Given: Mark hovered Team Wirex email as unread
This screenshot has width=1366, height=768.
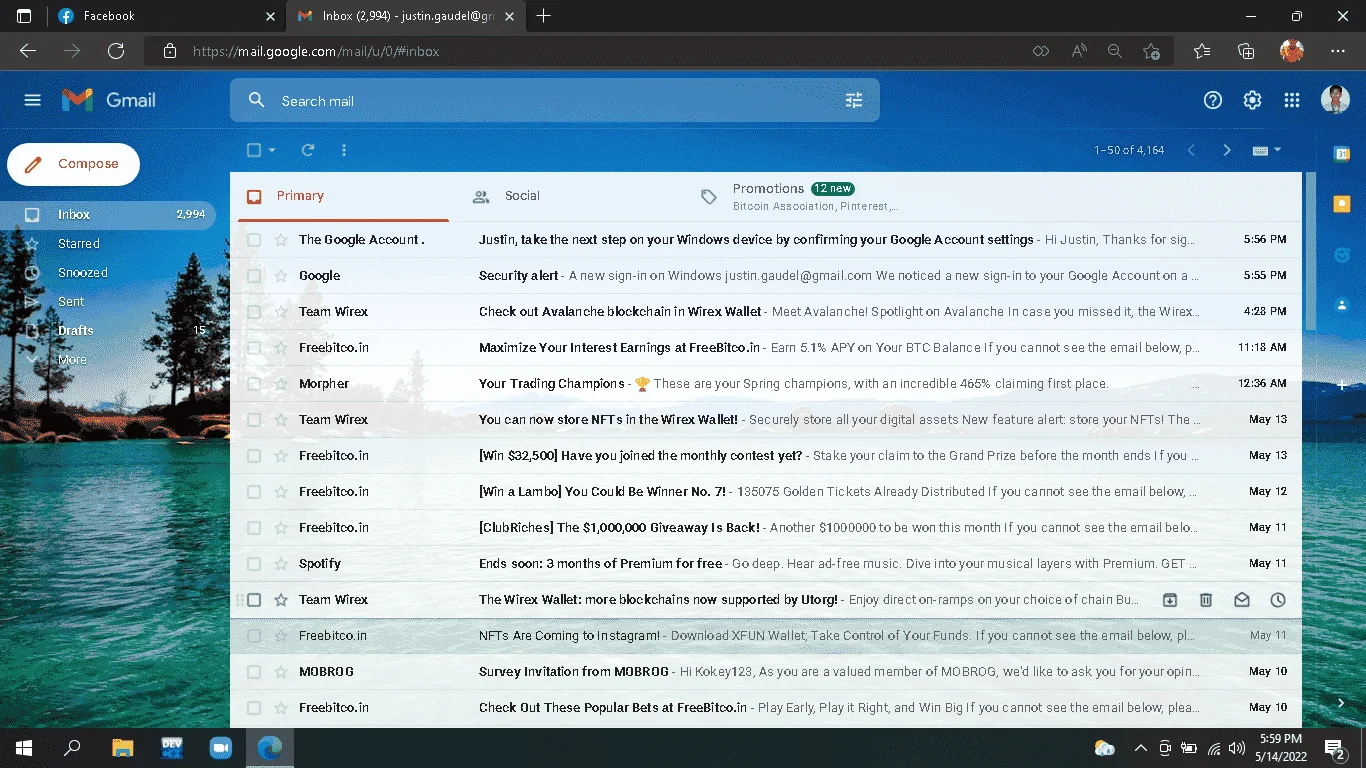Looking at the screenshot, I should pos(1241,600).
